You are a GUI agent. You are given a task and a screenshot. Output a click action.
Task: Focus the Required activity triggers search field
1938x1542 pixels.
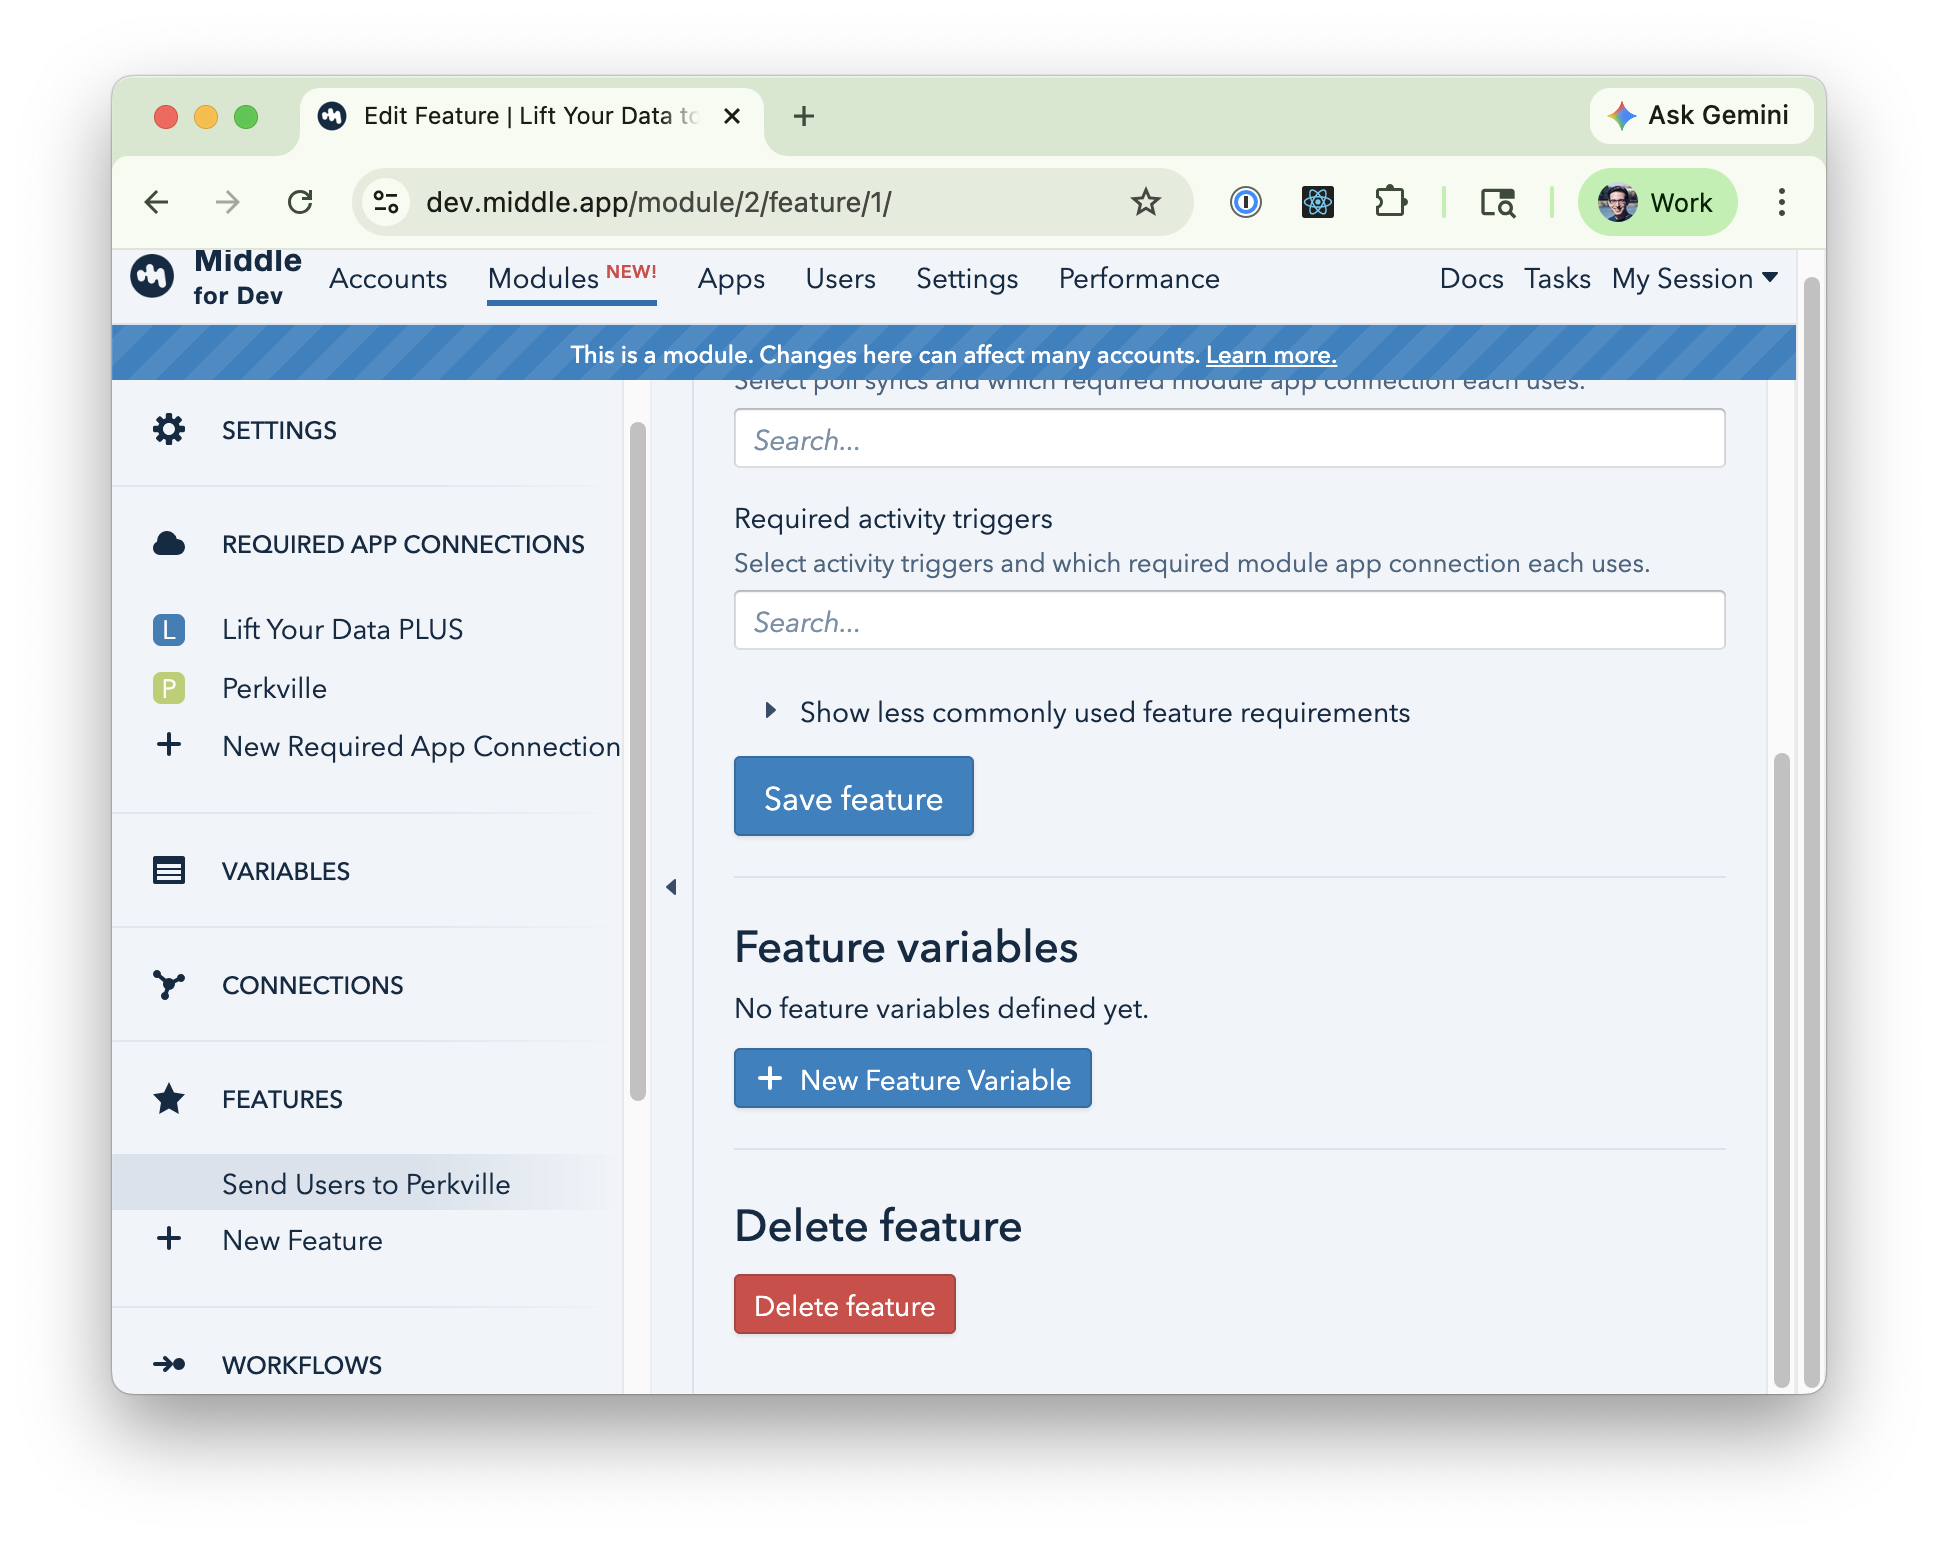point(1228,621)
